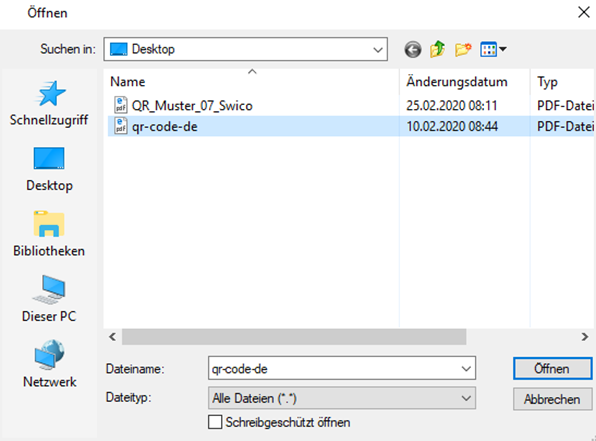This screenshot has height=441, width=596.
Task: Sort by the Änderungsdatum column header
Action: coord(464,82)
